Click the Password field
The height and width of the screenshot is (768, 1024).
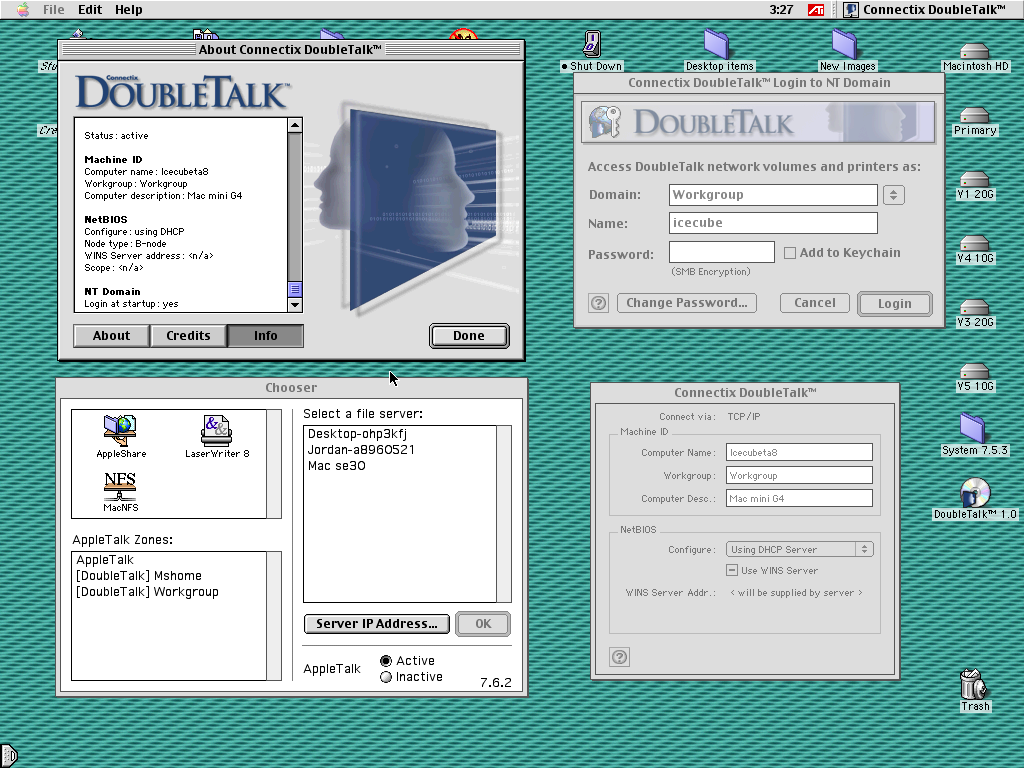tap(722, 252)
